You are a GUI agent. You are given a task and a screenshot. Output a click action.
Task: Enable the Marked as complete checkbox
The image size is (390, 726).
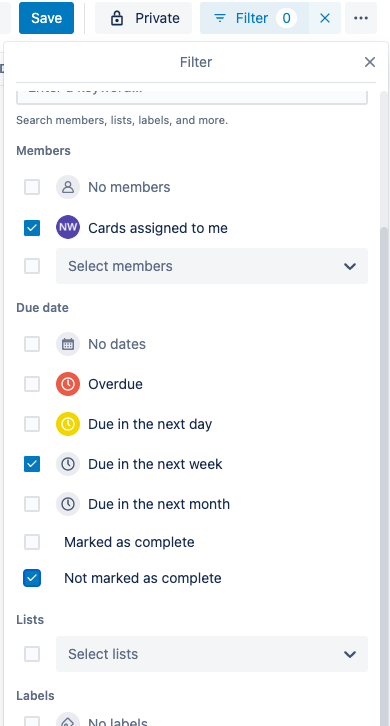(32, 542)
